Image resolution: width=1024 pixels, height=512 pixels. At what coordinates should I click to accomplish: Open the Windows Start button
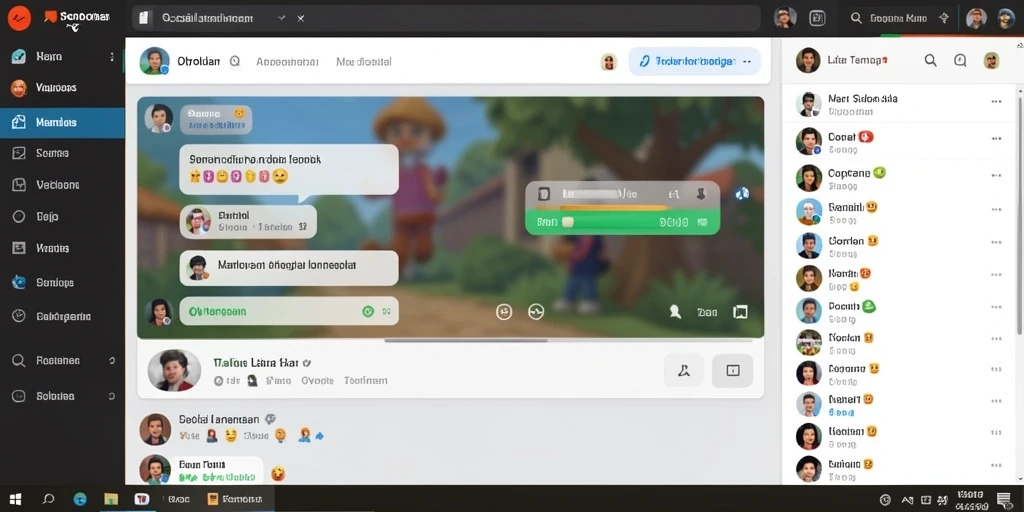coord(16,499)
